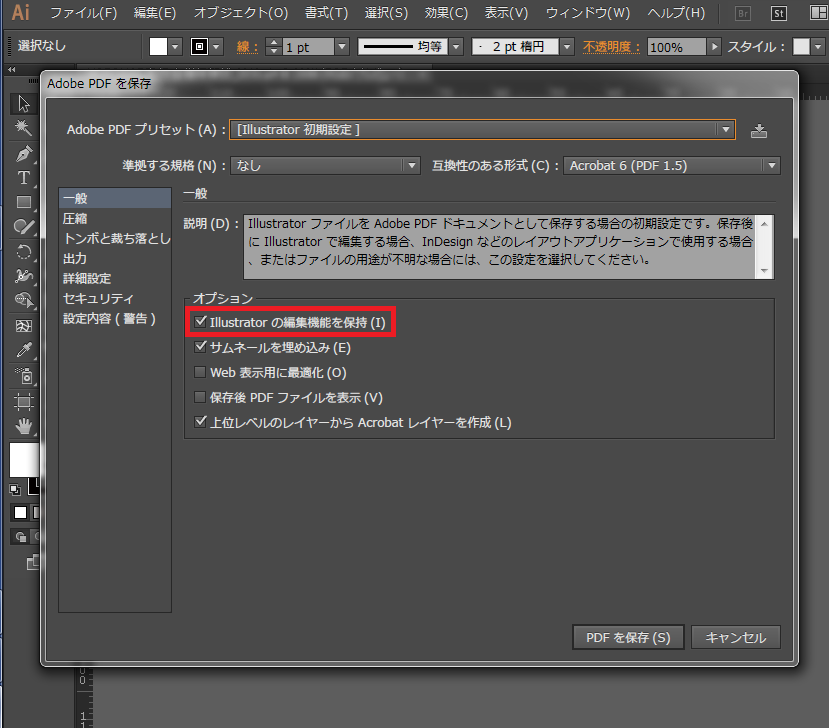Select トンボと裁ち落とし category
This screenshot has width=829, height=728.
pyautogui.click(x=115, y=238)
